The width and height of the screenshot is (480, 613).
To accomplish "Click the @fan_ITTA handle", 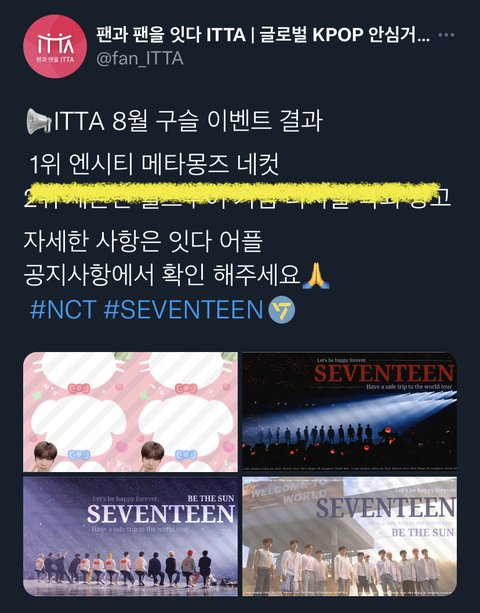I will tap(140, 58).
